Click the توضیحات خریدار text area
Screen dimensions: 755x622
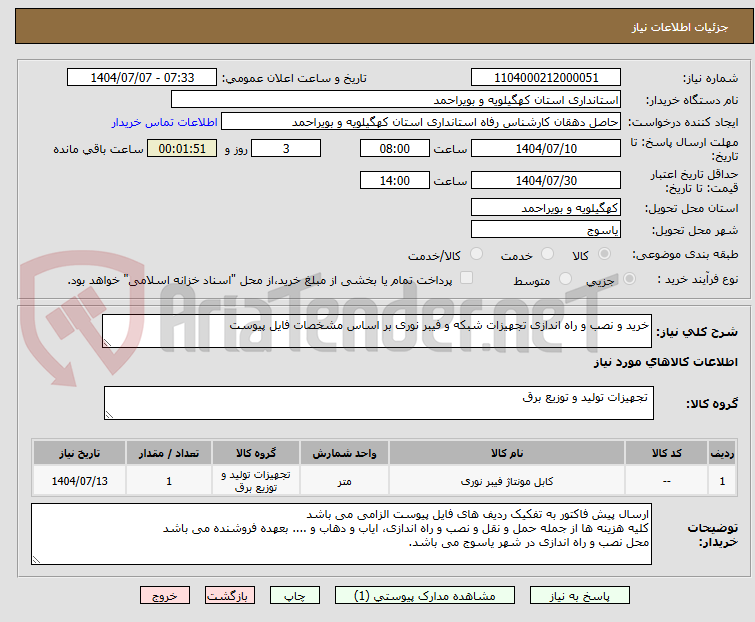341,534
